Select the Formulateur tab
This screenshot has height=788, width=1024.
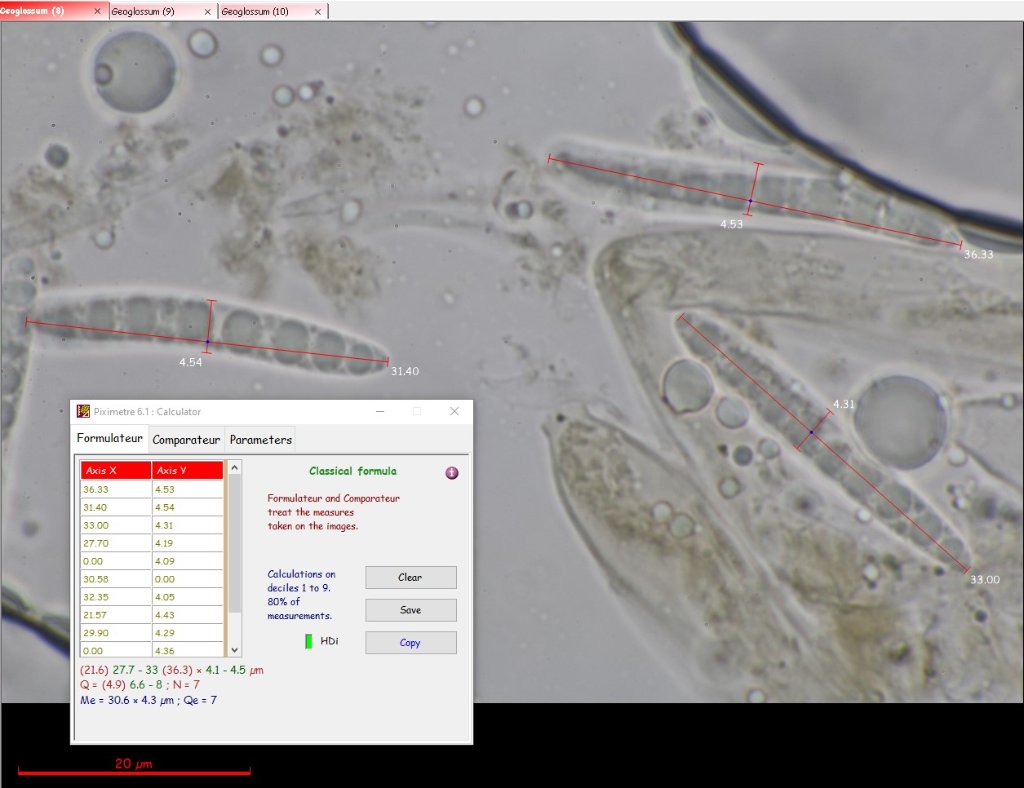point(110,439)
